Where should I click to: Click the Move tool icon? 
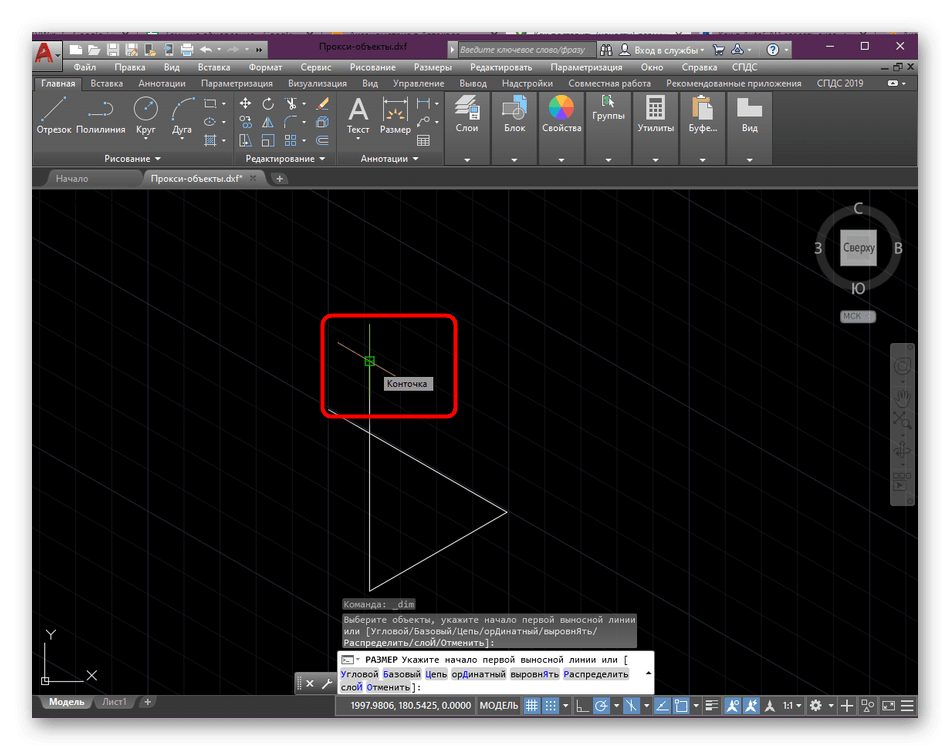245,104
